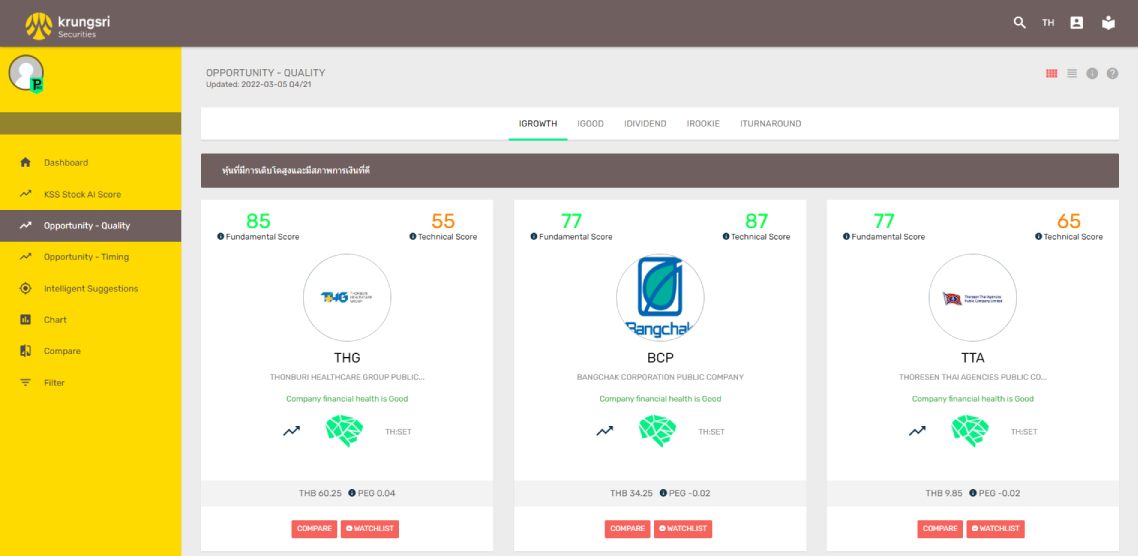
Task: Switch to IGOOD tab
Action: pos(590,124)
